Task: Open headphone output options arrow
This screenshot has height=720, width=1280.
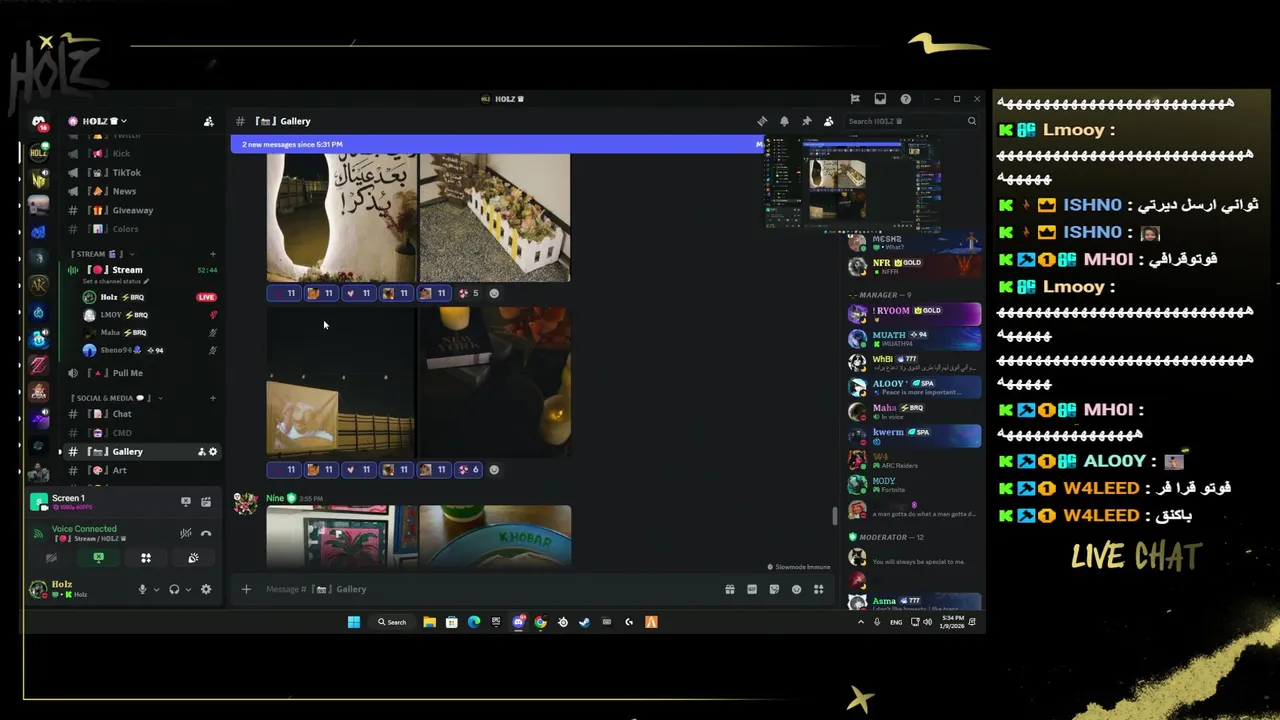Action: pyautogui.click(x=188, y=590)
